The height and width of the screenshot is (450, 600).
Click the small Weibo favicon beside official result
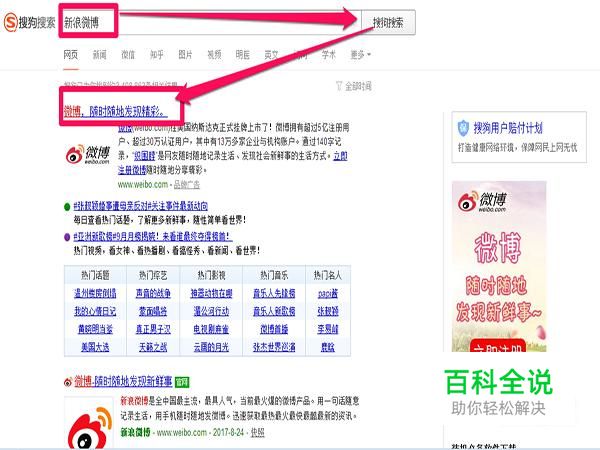(68, 382)
